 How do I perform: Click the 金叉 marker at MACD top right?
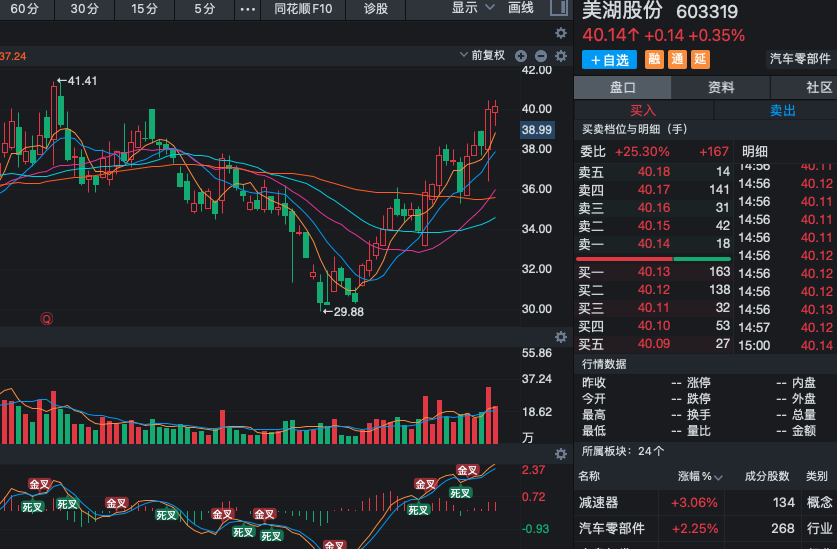[467, 470]
